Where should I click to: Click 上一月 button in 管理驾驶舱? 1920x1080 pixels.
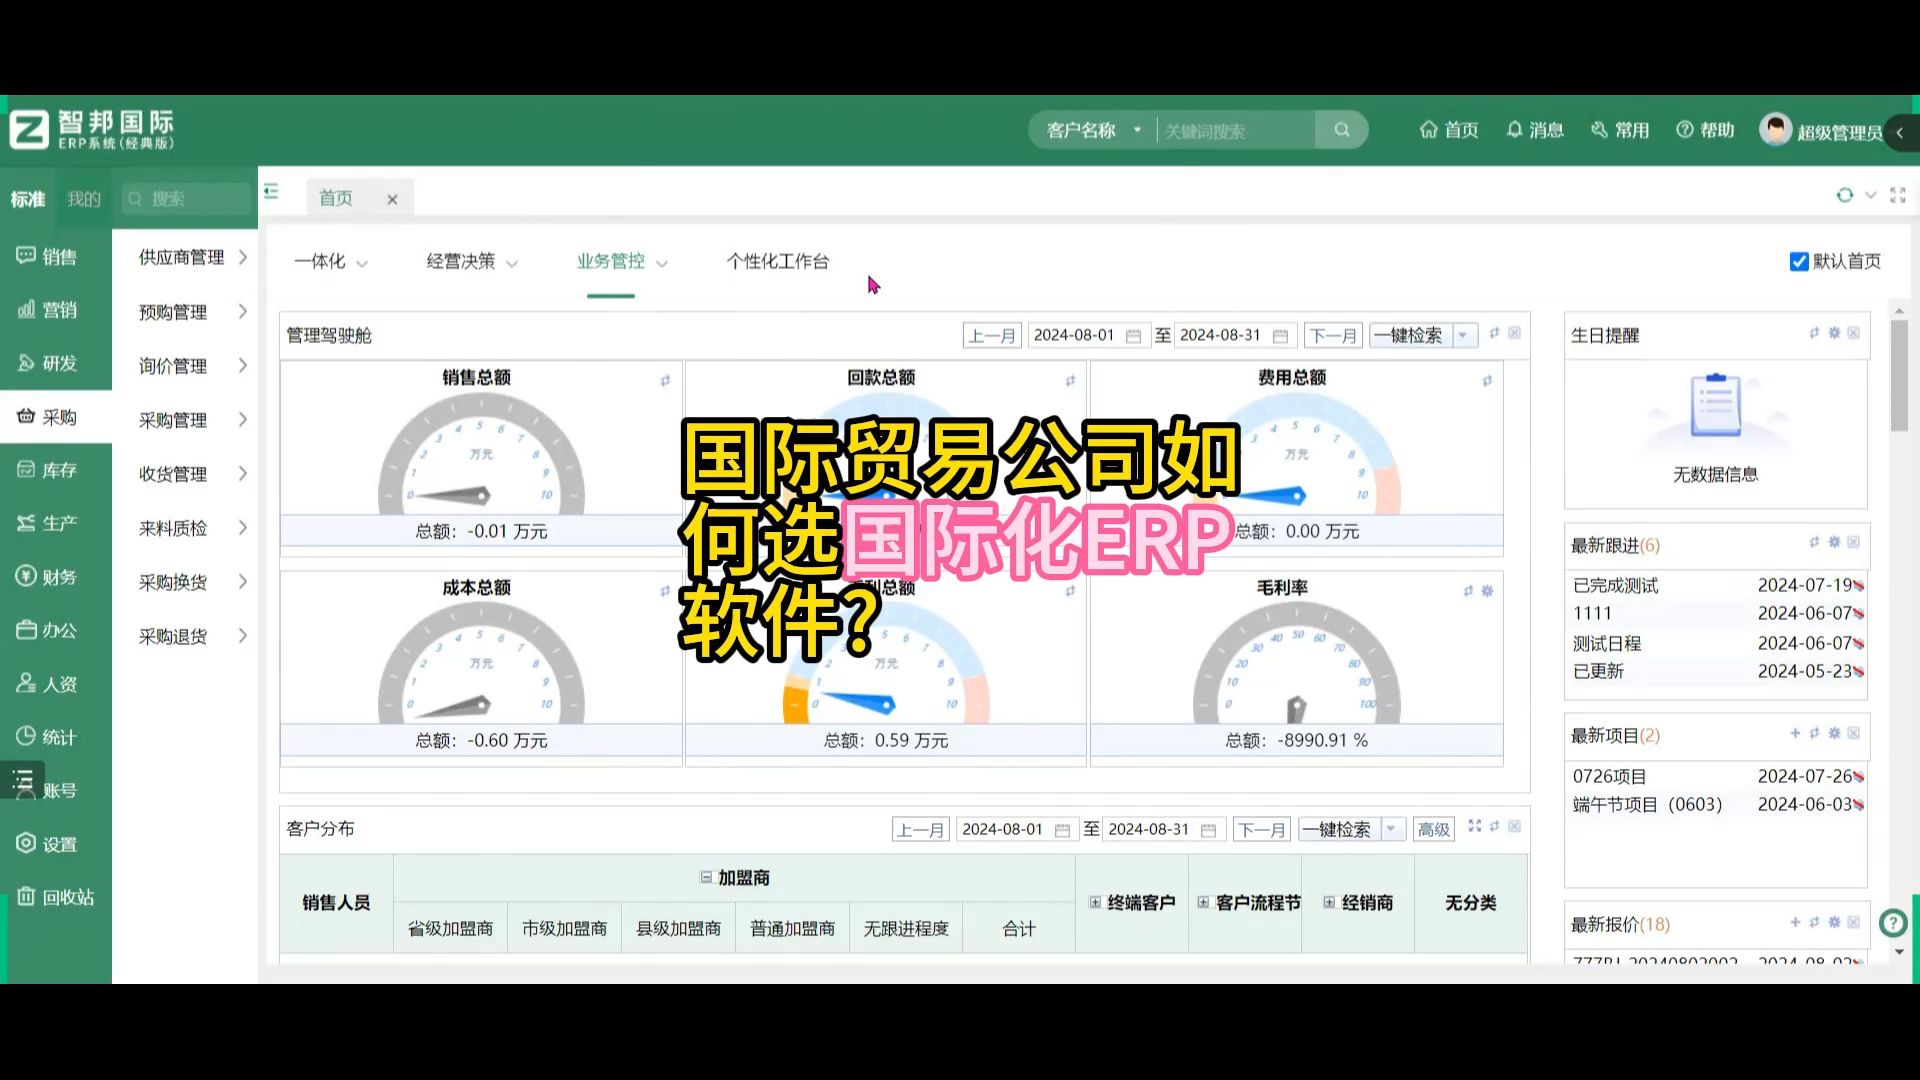click(x=992, y=335)
